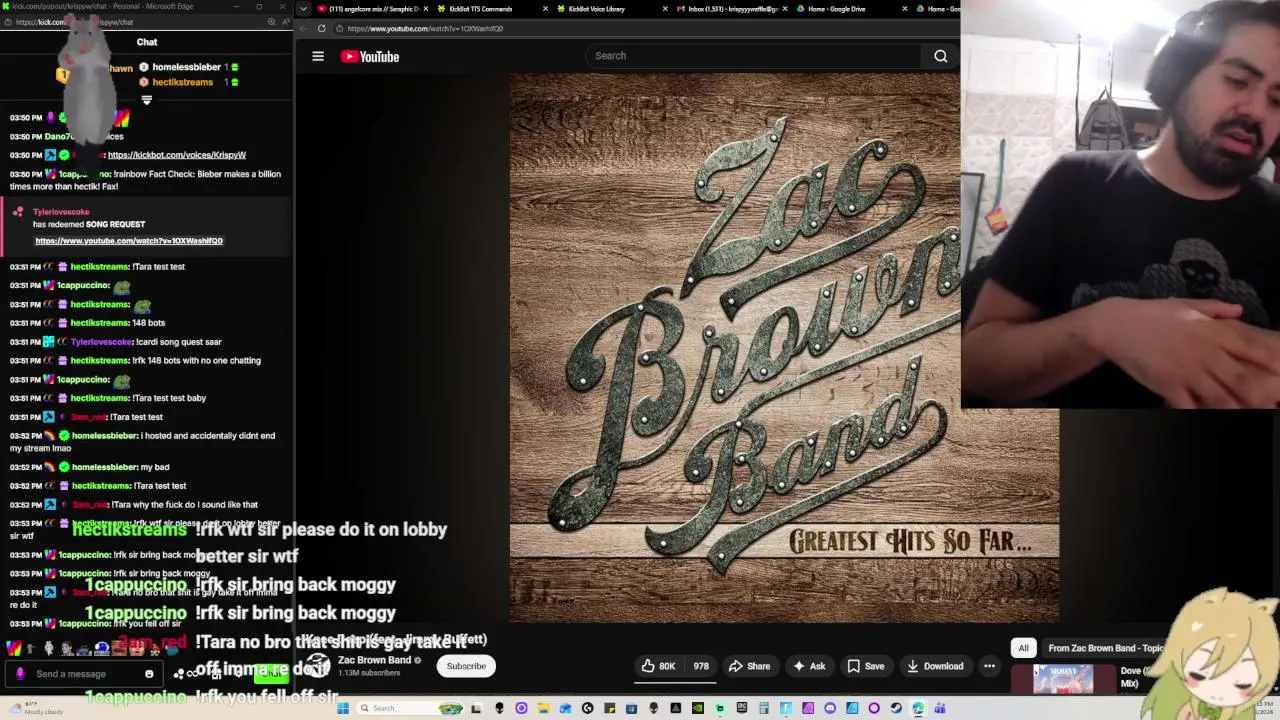The width and height of the screenshot is (1280, 720).
Task: Switch to Inbox Gmail tab
Action: [x=732, y=9]
